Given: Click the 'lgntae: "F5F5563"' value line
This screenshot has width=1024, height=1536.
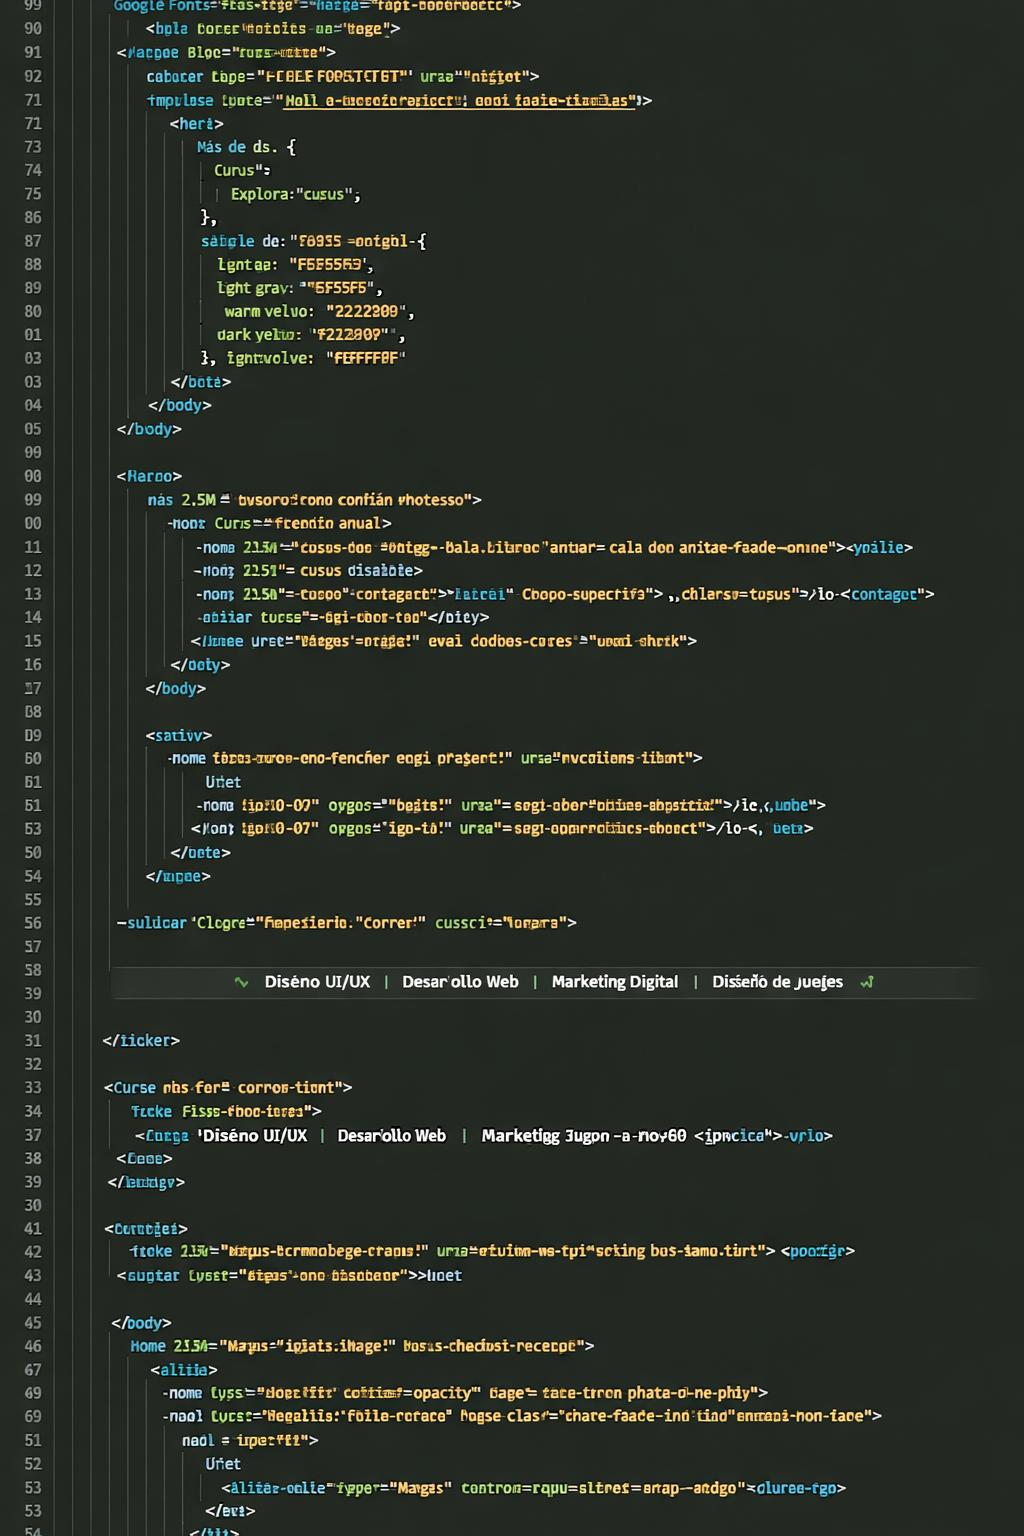Looking at the screenshot, I should [295, 265].
